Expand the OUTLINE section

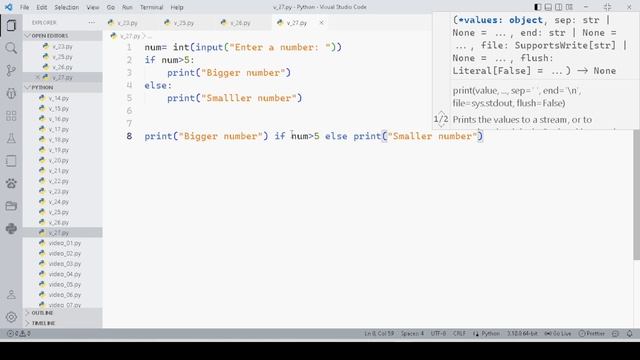point(63,313)
